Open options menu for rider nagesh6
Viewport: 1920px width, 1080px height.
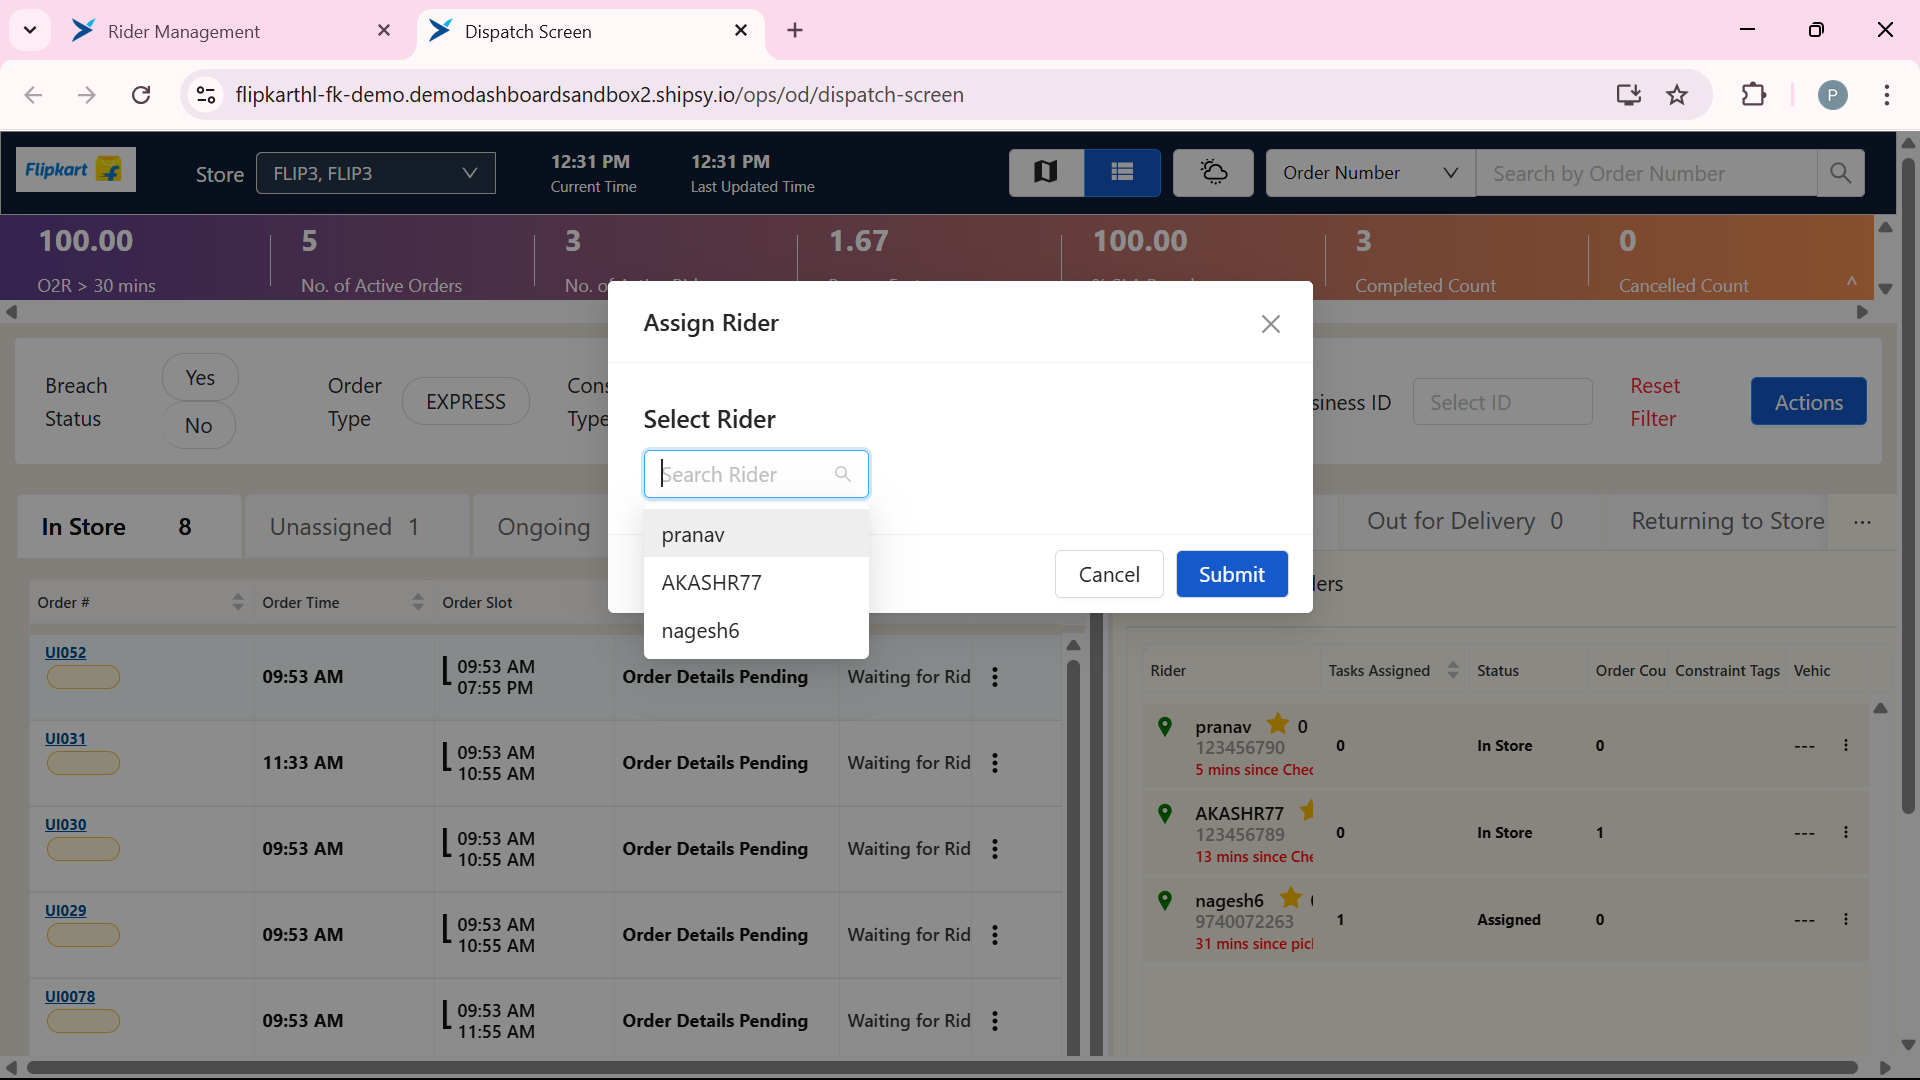(x=1846, y=920)
